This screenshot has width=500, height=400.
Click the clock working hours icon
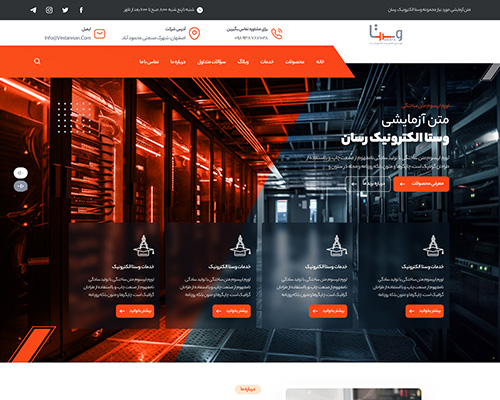[x=200, y=10]
